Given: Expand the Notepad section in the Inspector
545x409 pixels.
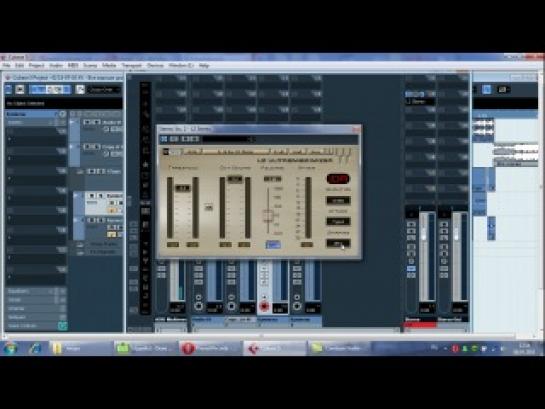Looking at the screenshot, I should (x=36, y=317).
